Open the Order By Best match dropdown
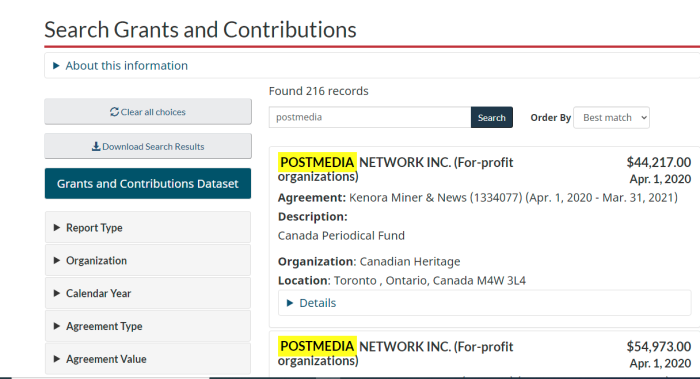Viewport: 700px width, 379px height. coord(611,117)
